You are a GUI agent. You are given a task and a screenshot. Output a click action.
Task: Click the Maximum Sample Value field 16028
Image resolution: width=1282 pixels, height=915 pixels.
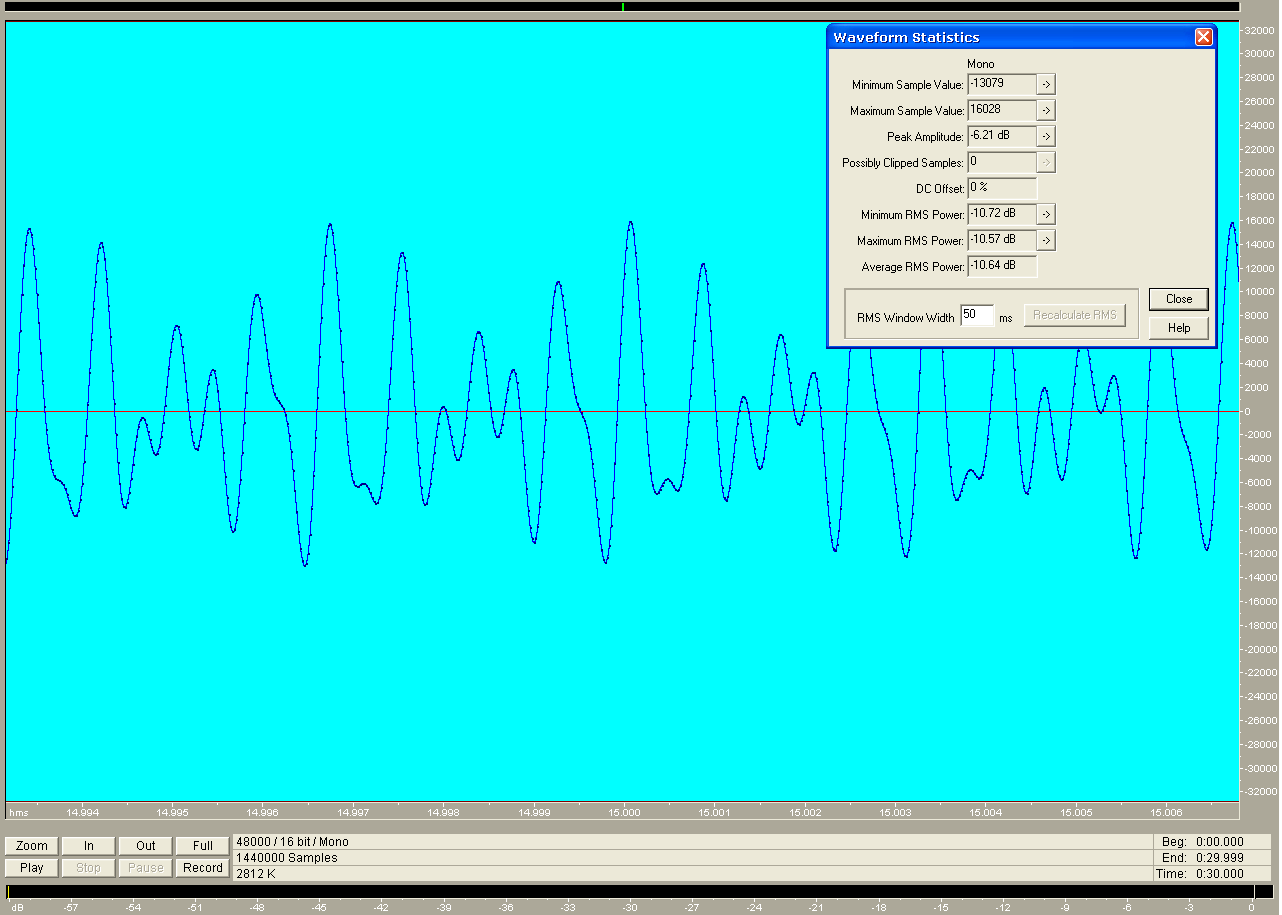(x=1002, y=110)
